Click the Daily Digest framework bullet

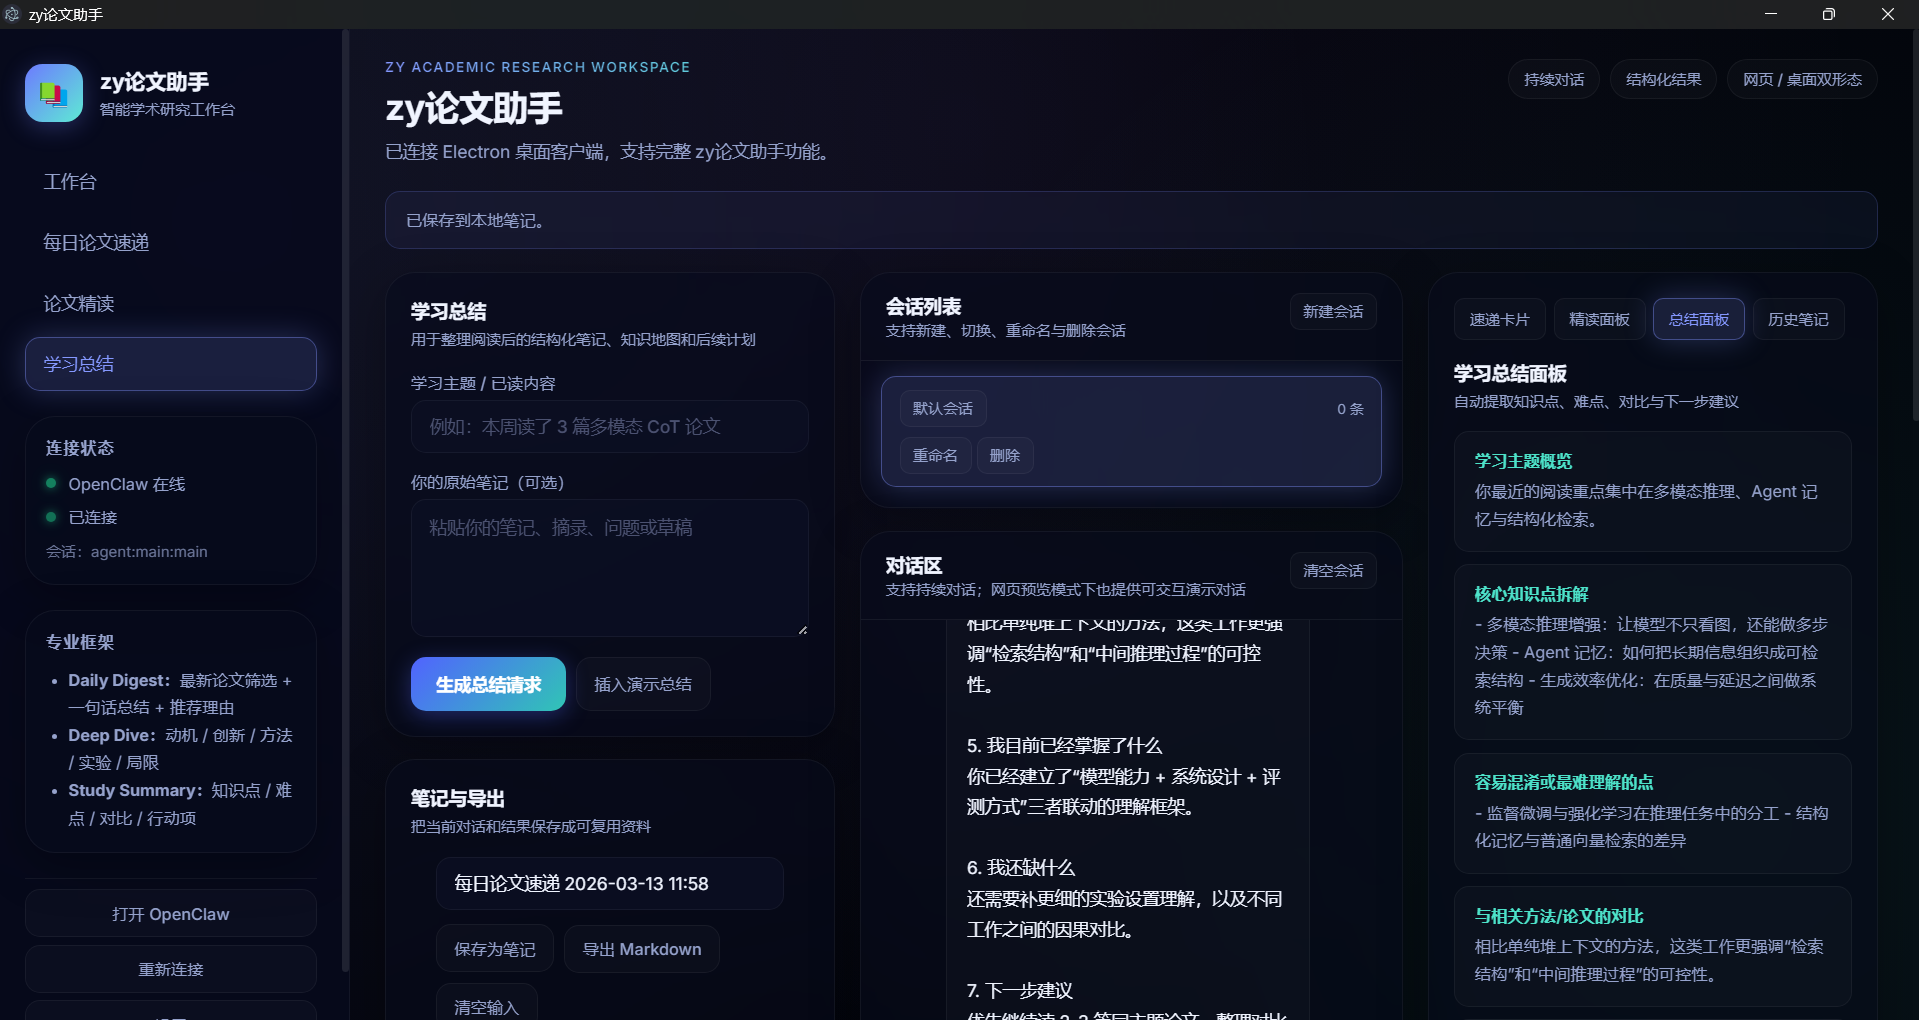(180, 694)
